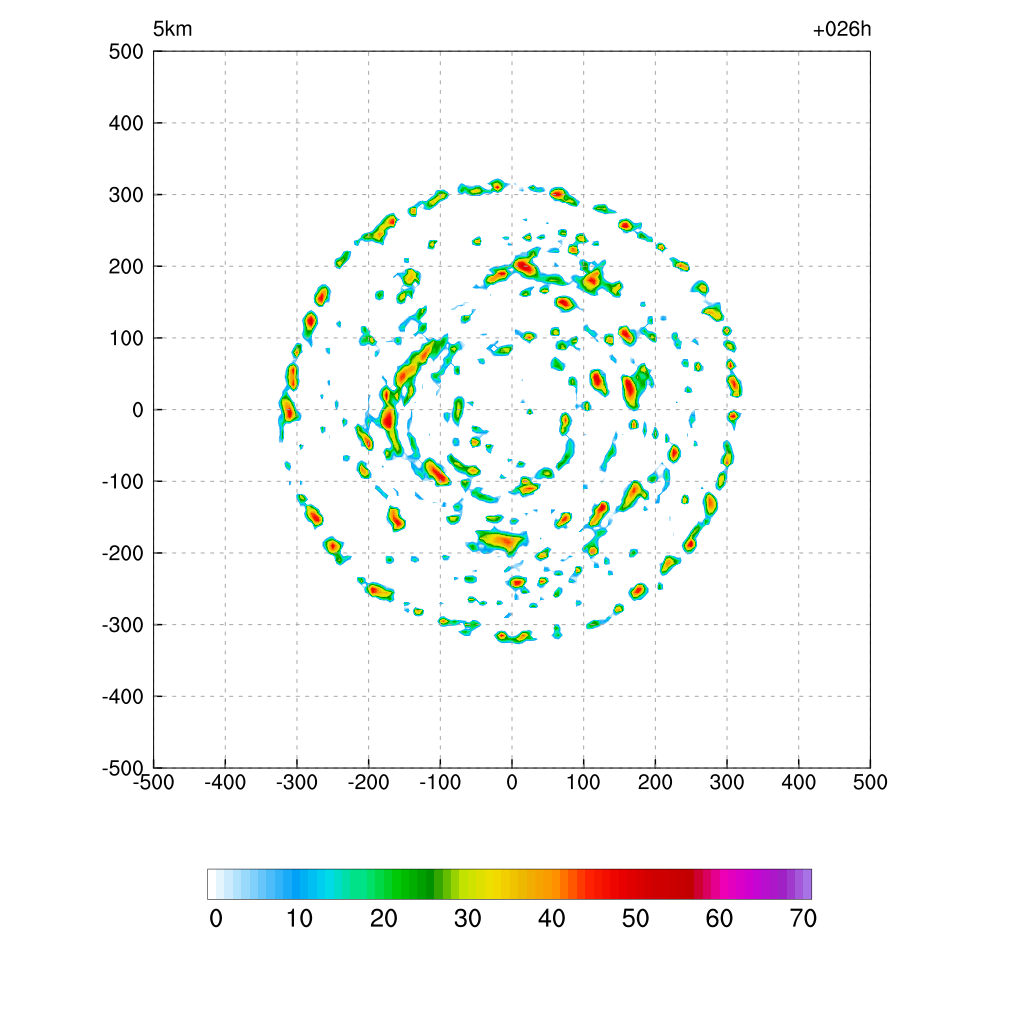
Task: Click the x-axis tick label 300
Action: click(x=727, y=782)
